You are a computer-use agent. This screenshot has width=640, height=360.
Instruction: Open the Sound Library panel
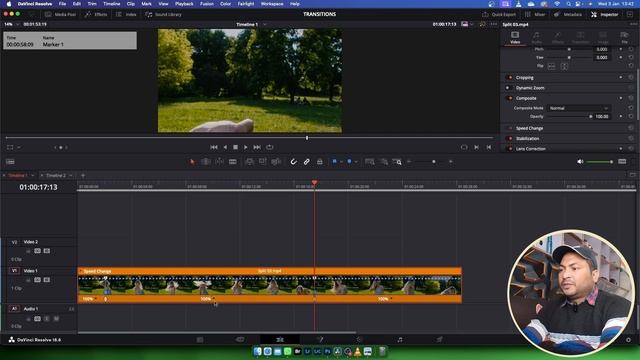pyautogui.click(x=163, y=14)
